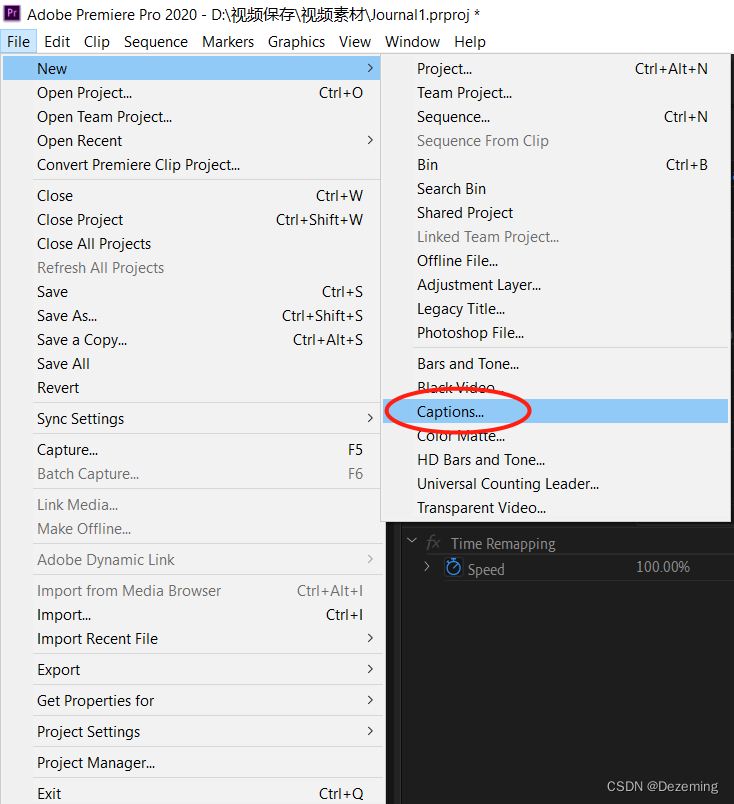This screenshot has width=734, height=804.
Task: Choose Legacy Title... in the New submenu
Action: click(556, 309)
